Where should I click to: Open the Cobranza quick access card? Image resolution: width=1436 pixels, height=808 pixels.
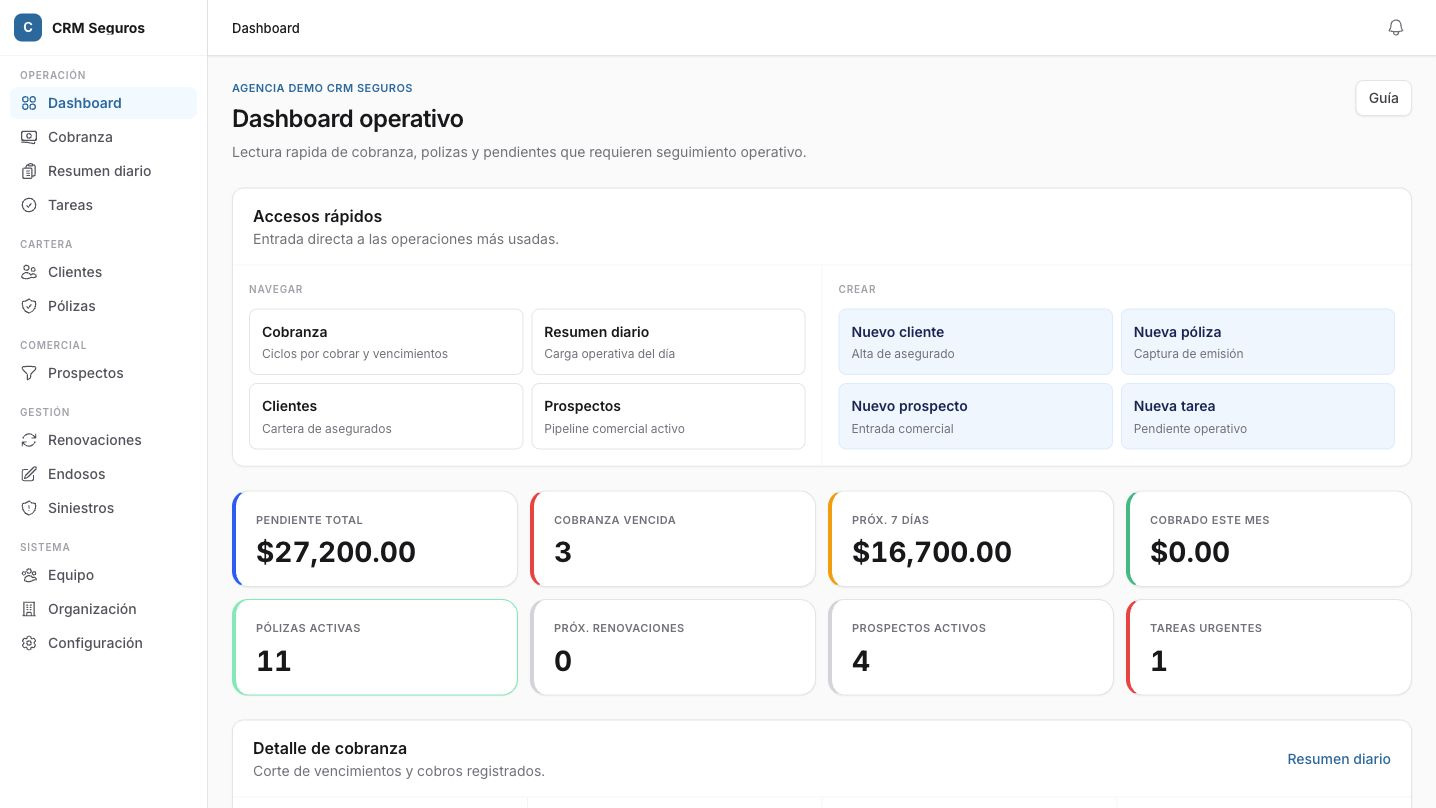pos(386,342)
